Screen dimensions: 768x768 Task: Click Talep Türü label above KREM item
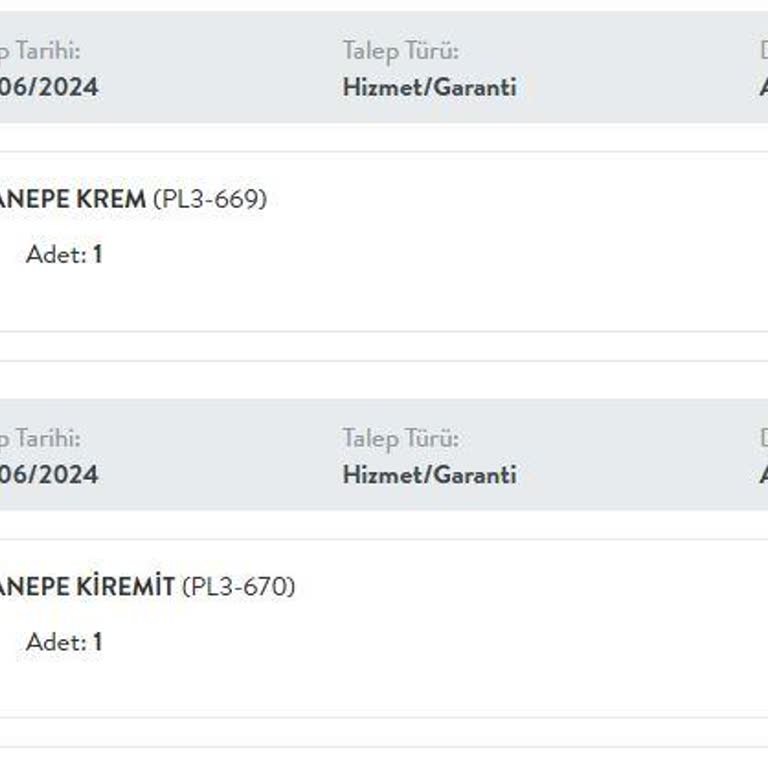400,51
